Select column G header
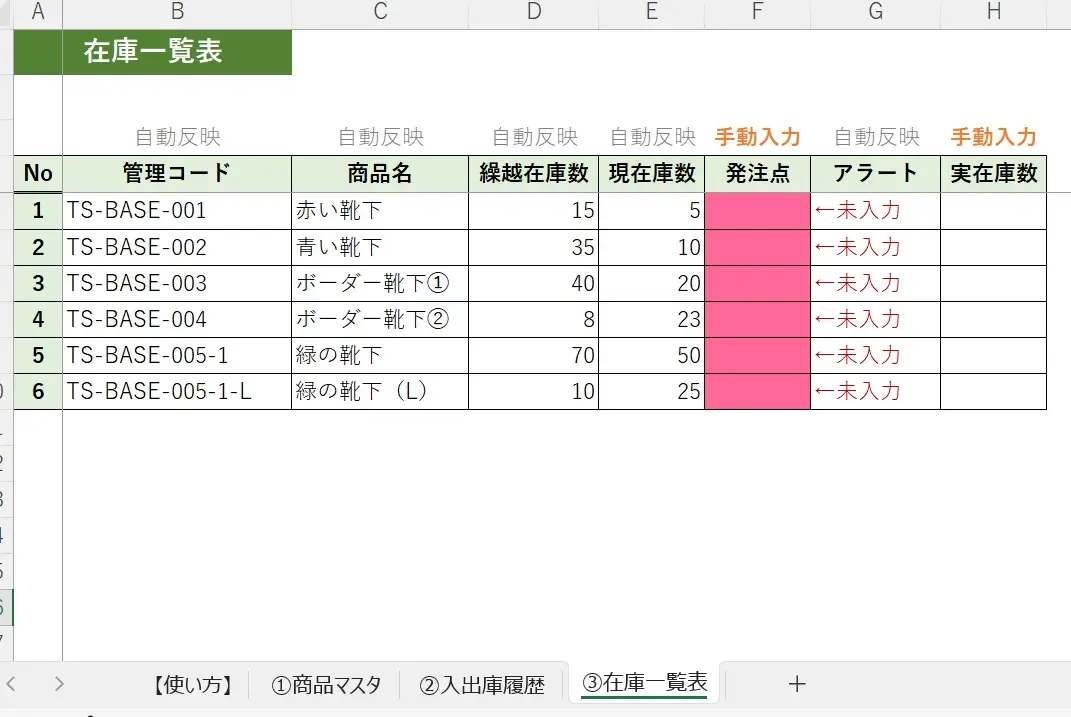Image resolution: width=1071 pixels, height=717 pixels. [876, 12]
